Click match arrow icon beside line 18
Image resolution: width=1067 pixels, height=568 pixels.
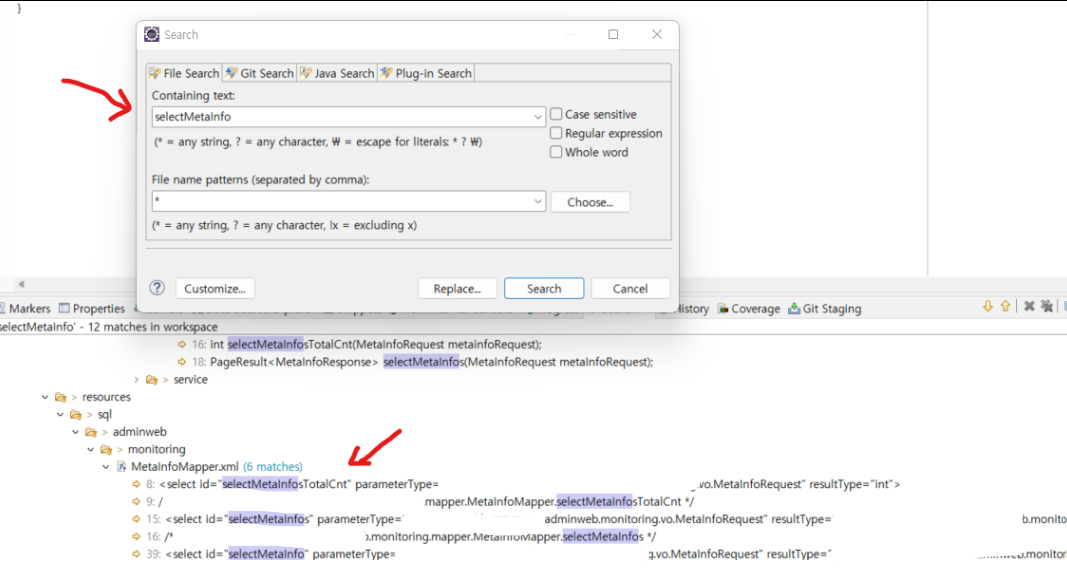(x=182, y=362)
